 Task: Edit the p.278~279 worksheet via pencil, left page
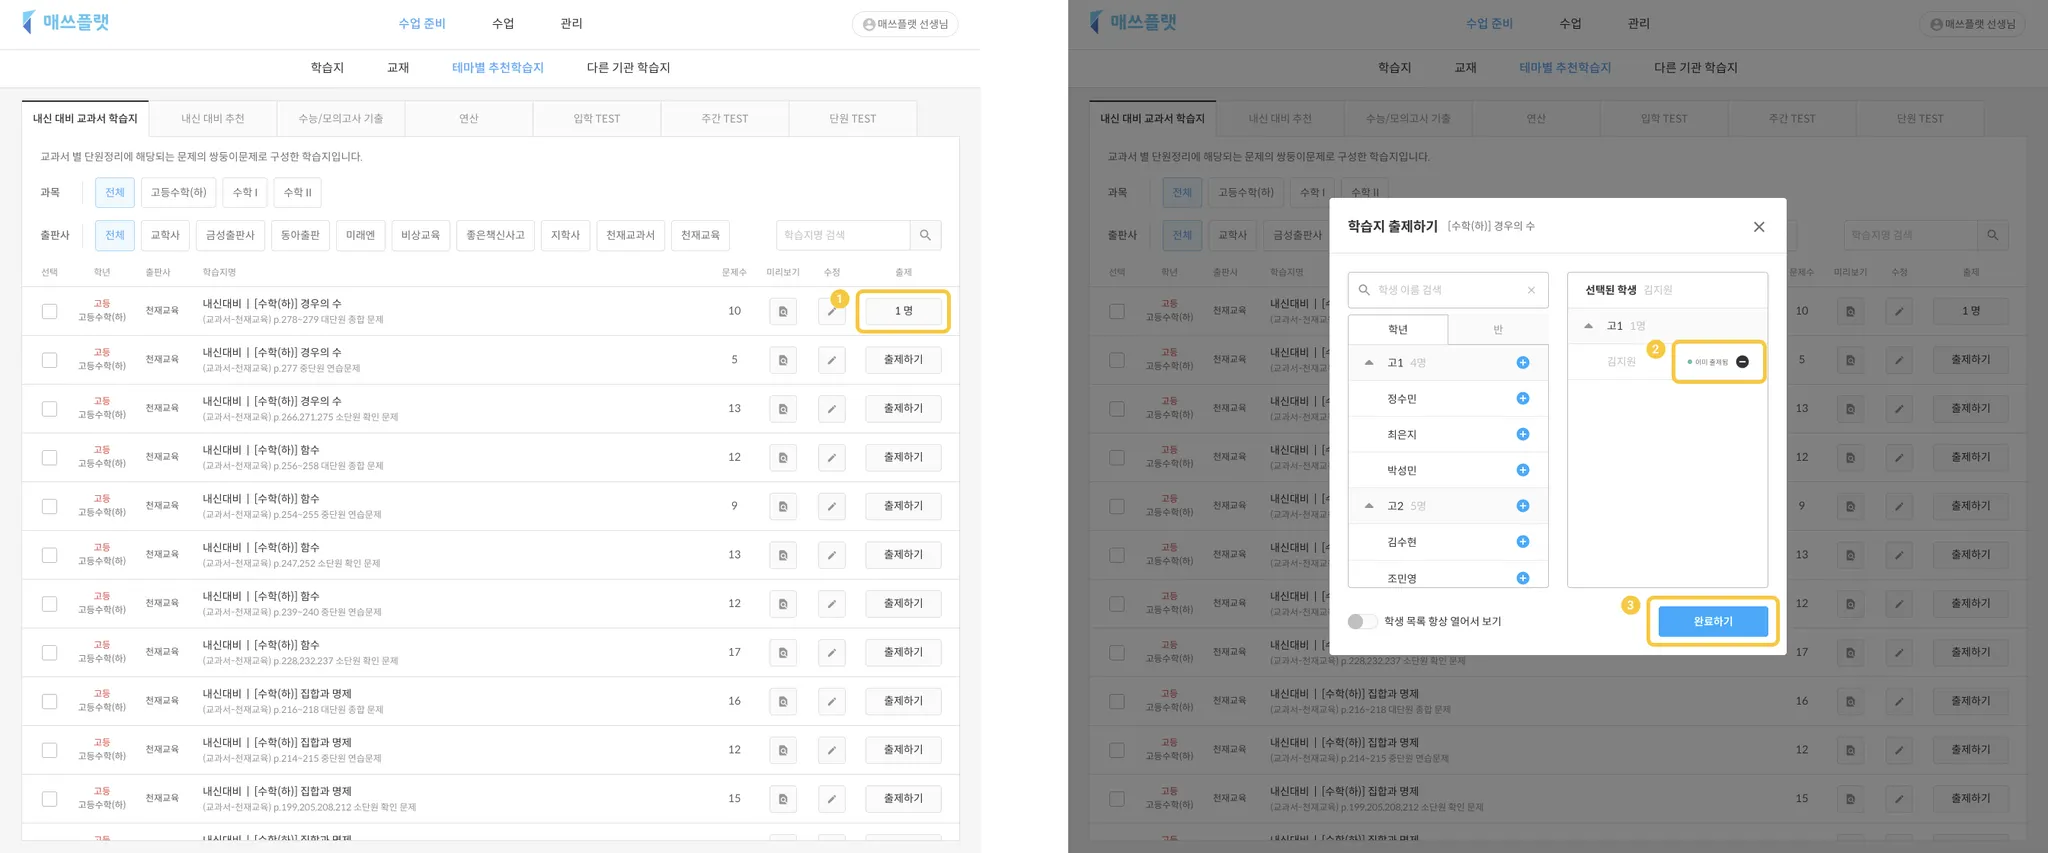831,311
